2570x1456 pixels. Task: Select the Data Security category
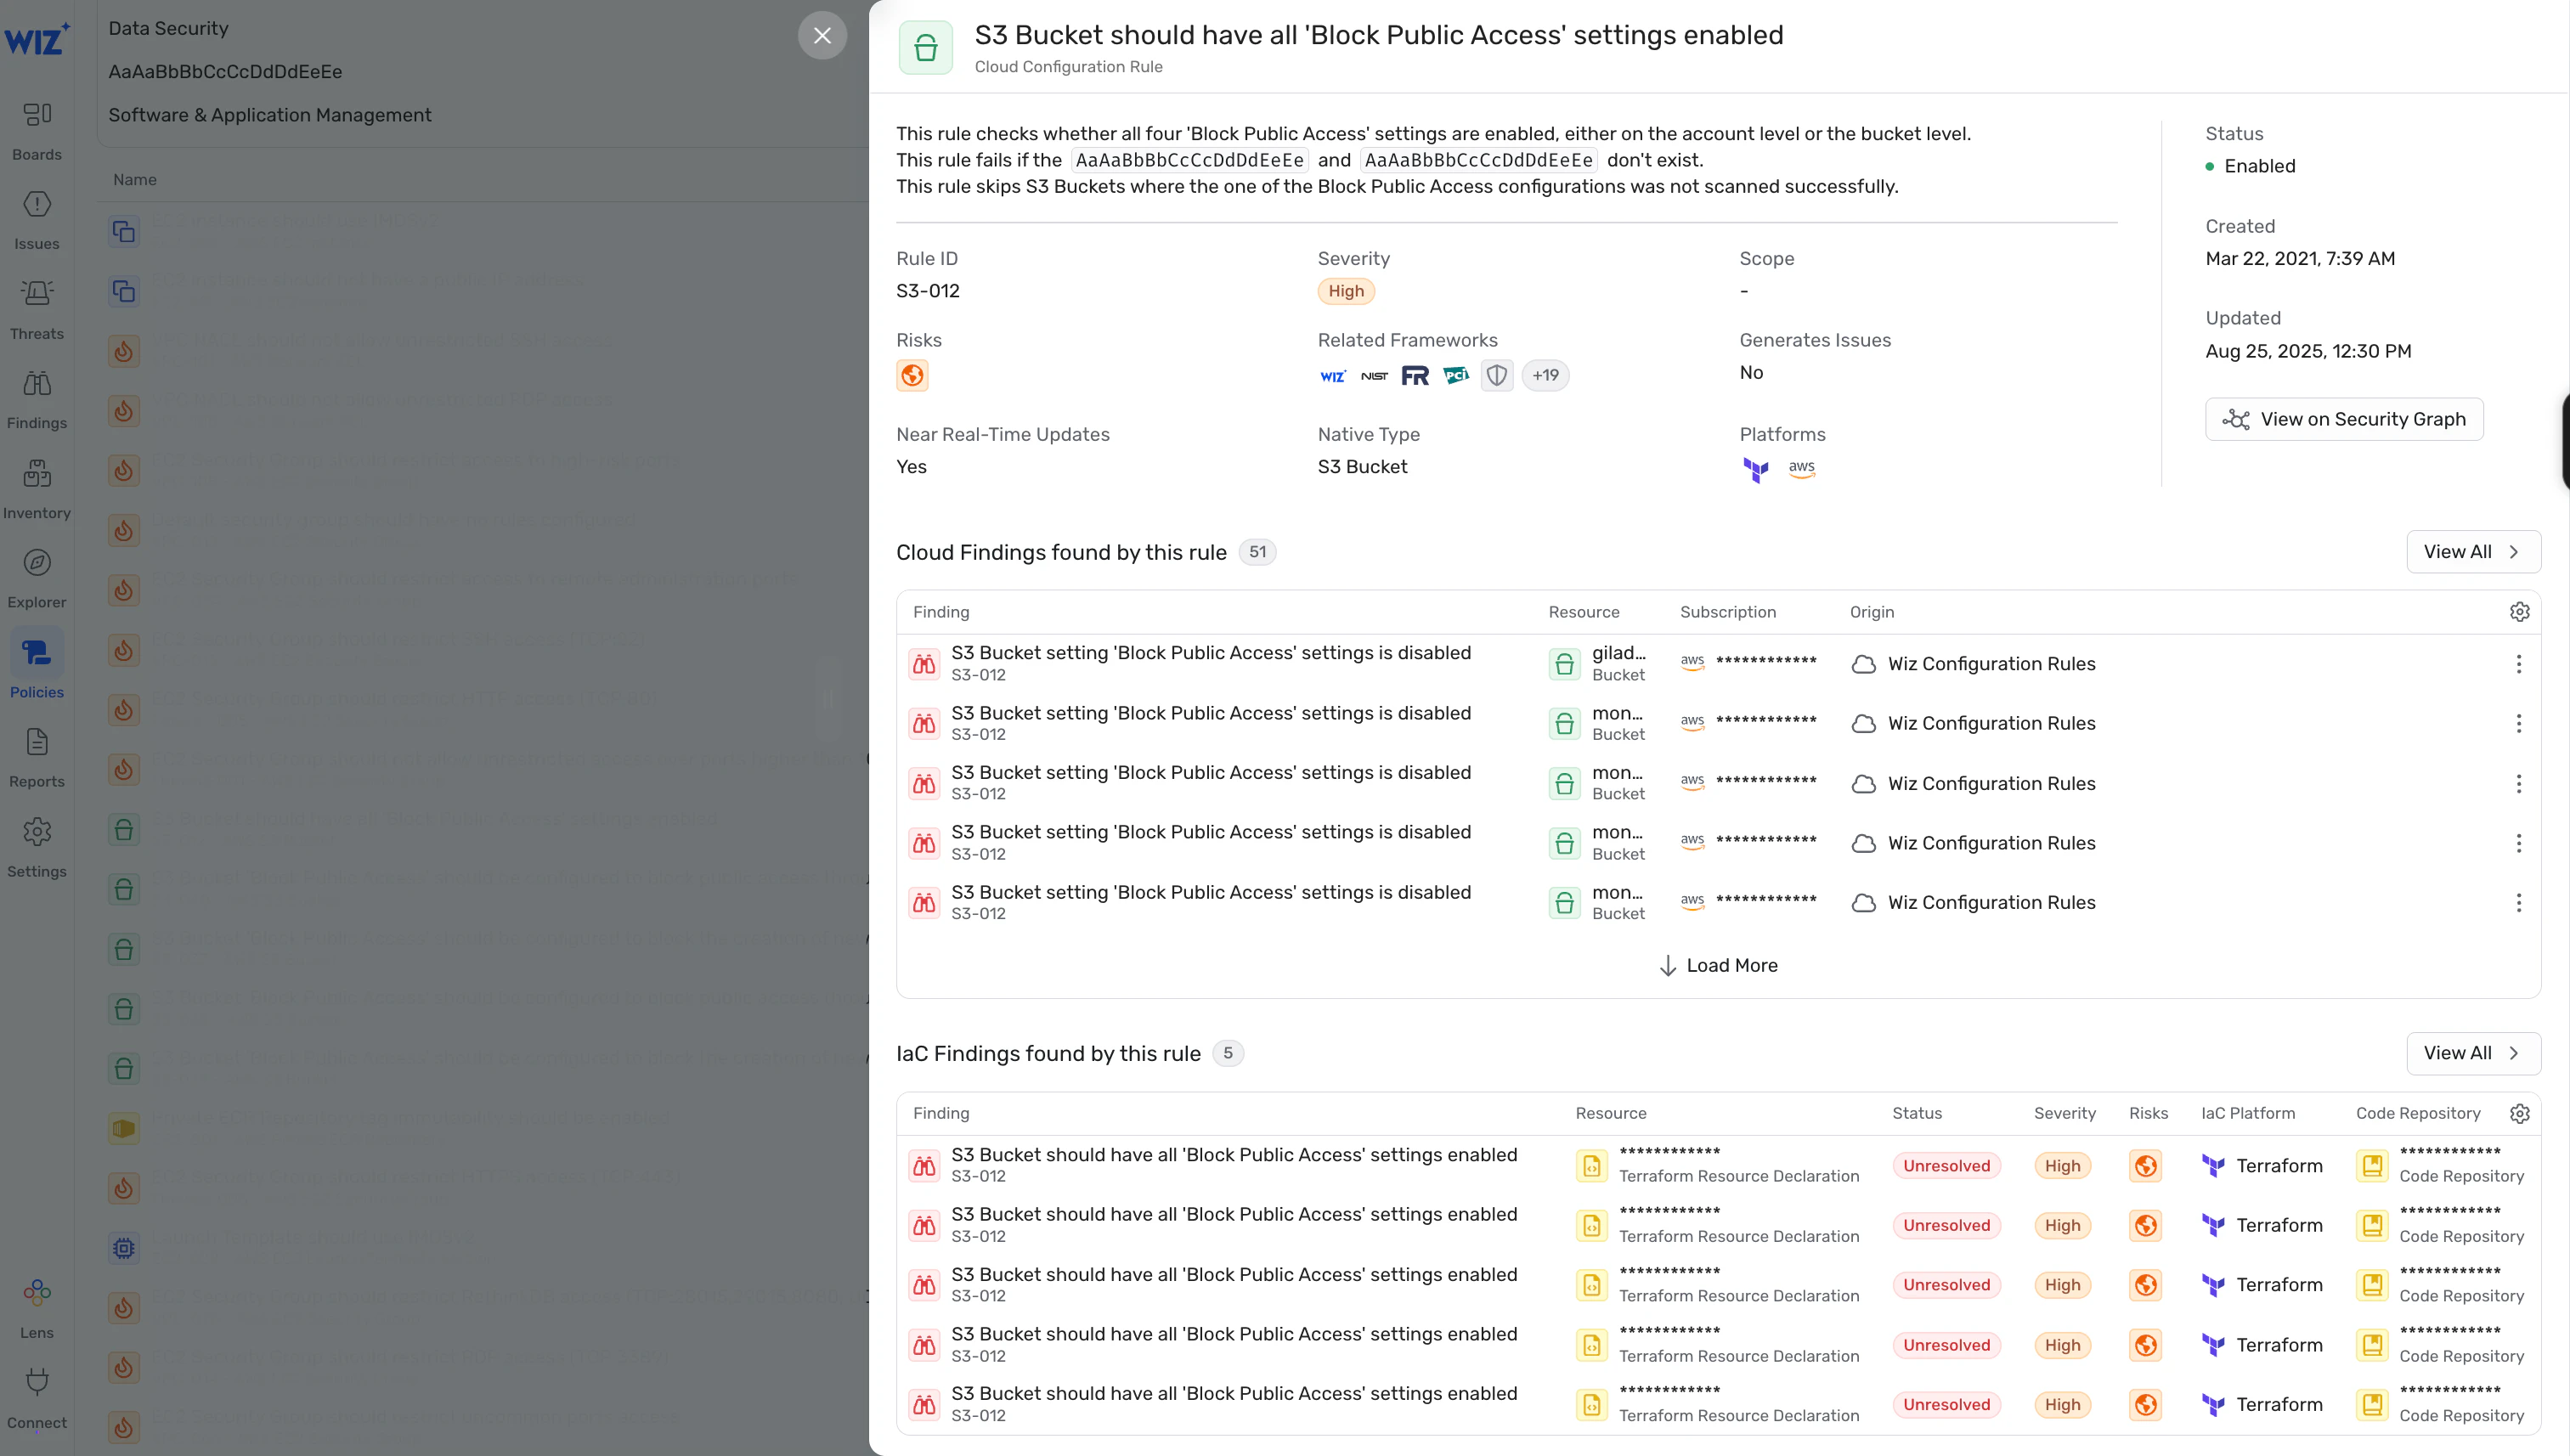point(168,28)
